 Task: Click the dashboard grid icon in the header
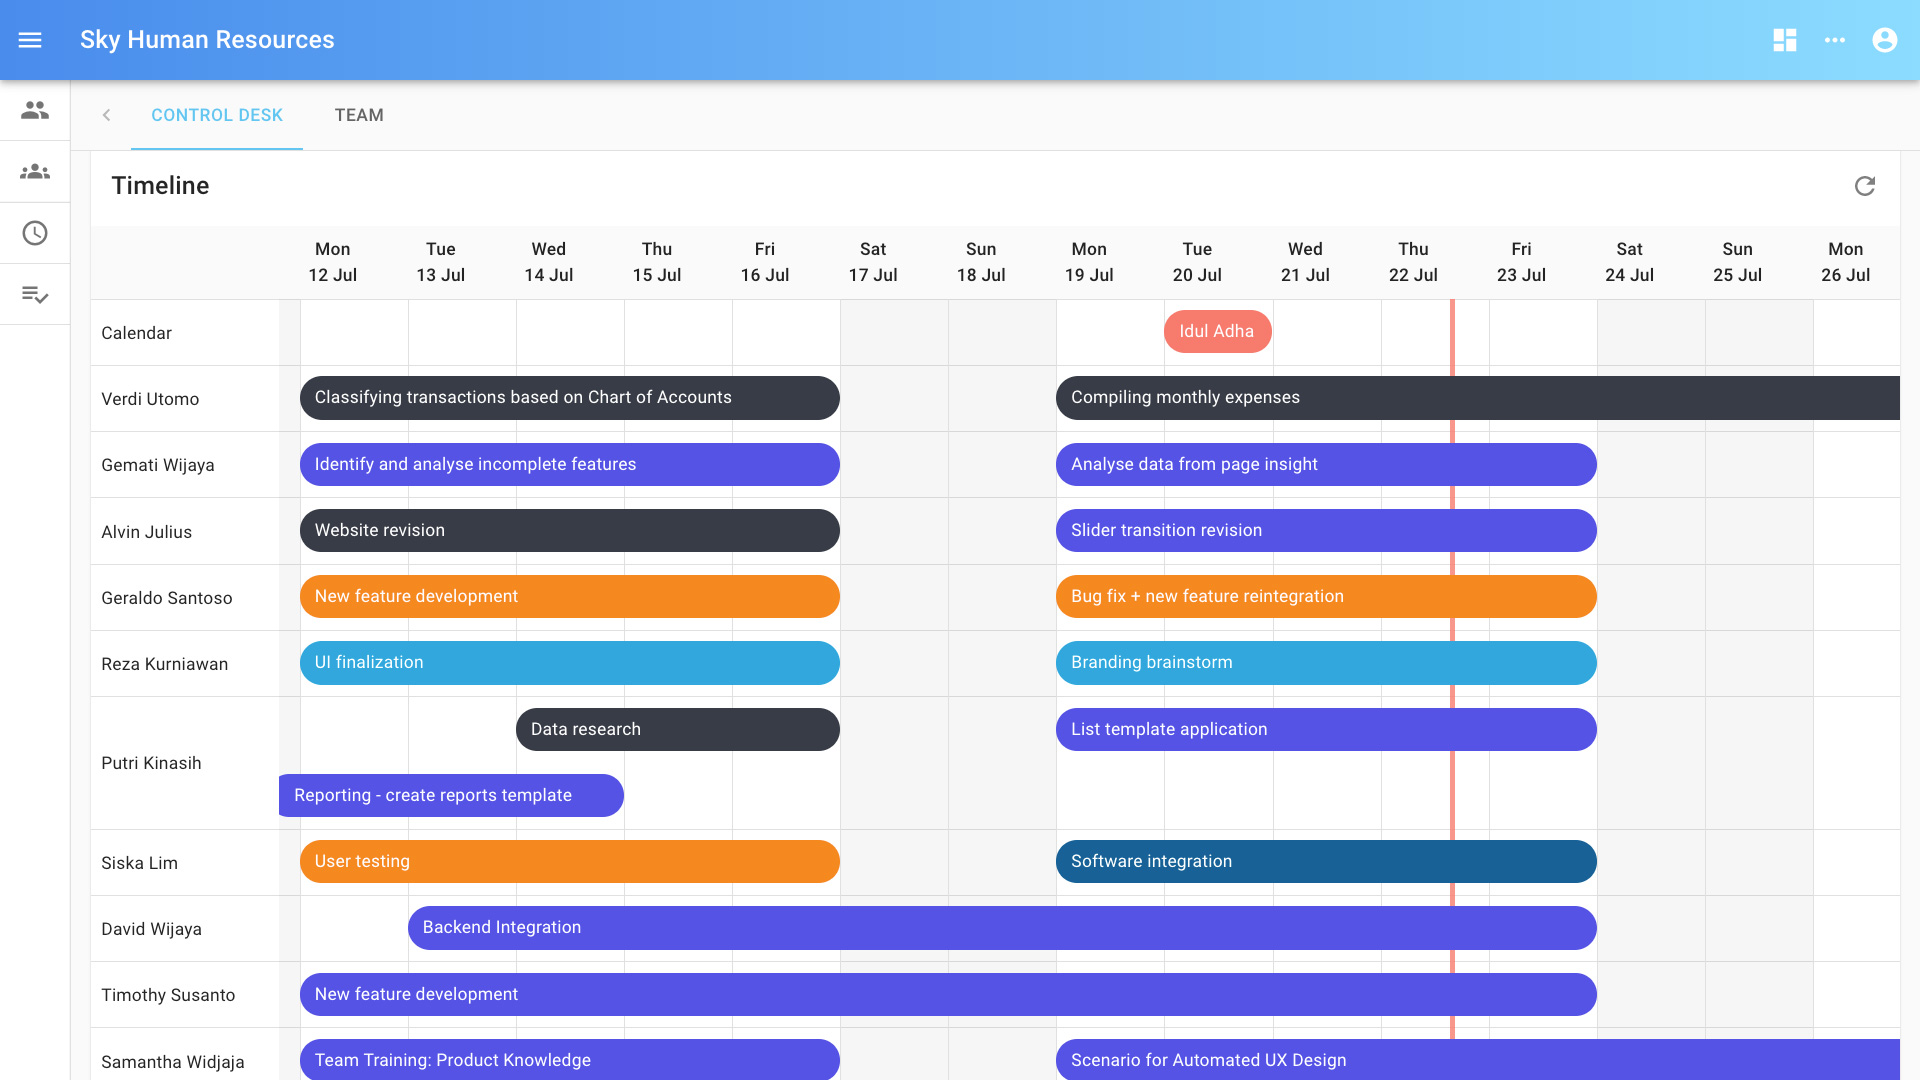tap(1785, 40)
